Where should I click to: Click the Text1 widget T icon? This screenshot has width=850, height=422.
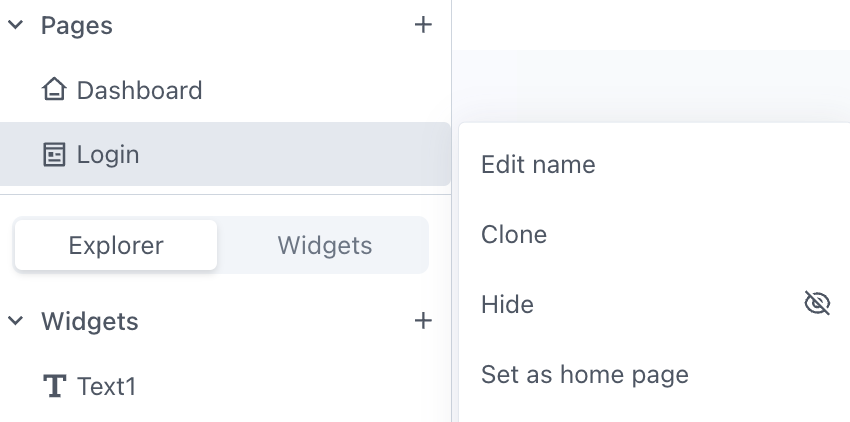tap(54, 386)
